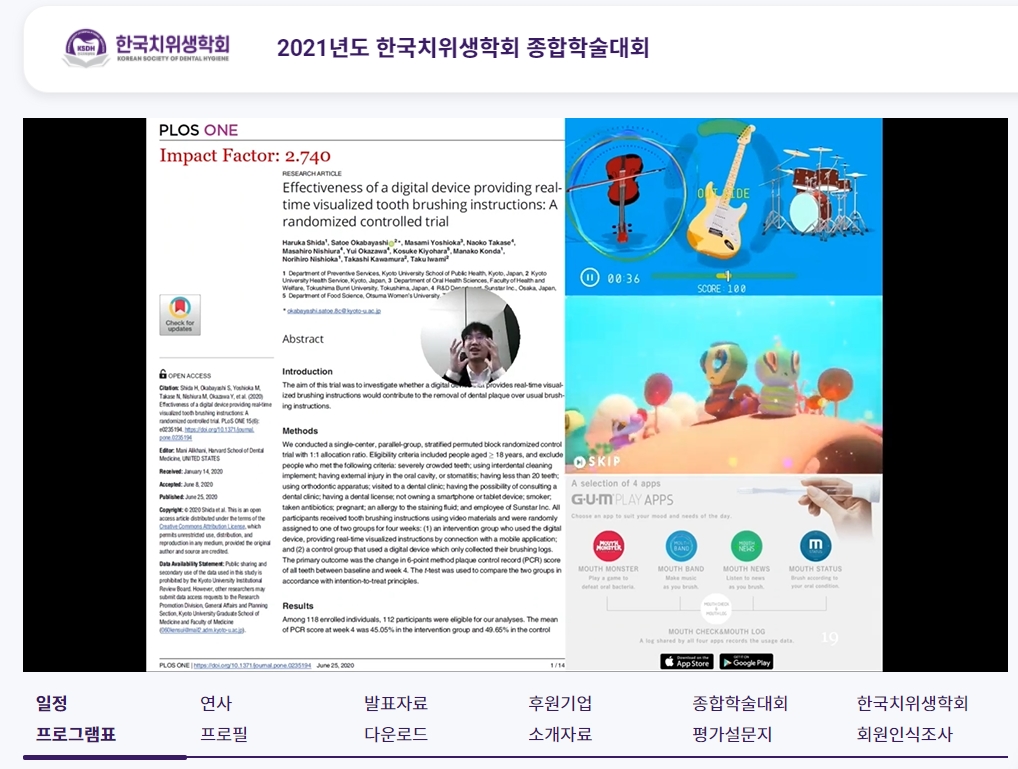
Task: Click the Korean Society of Dental Hygiene logo
Action: pos(147,47)
